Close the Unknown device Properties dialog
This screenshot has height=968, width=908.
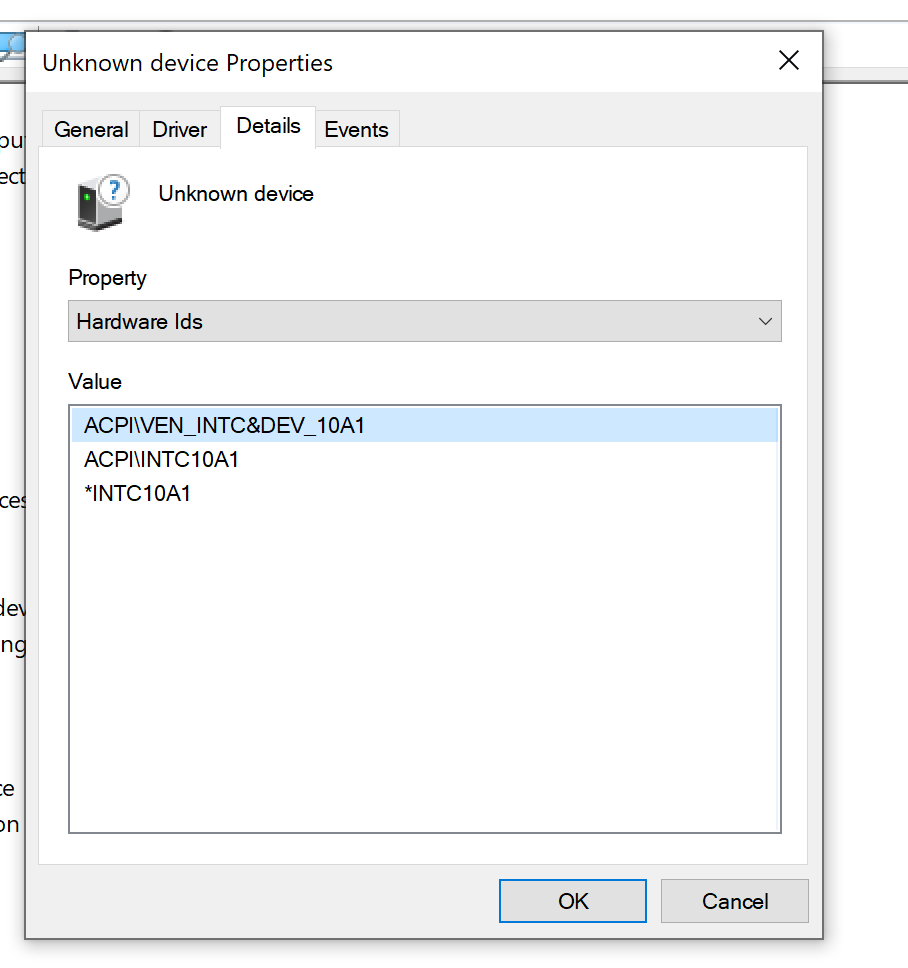click(x=788, y=61)
